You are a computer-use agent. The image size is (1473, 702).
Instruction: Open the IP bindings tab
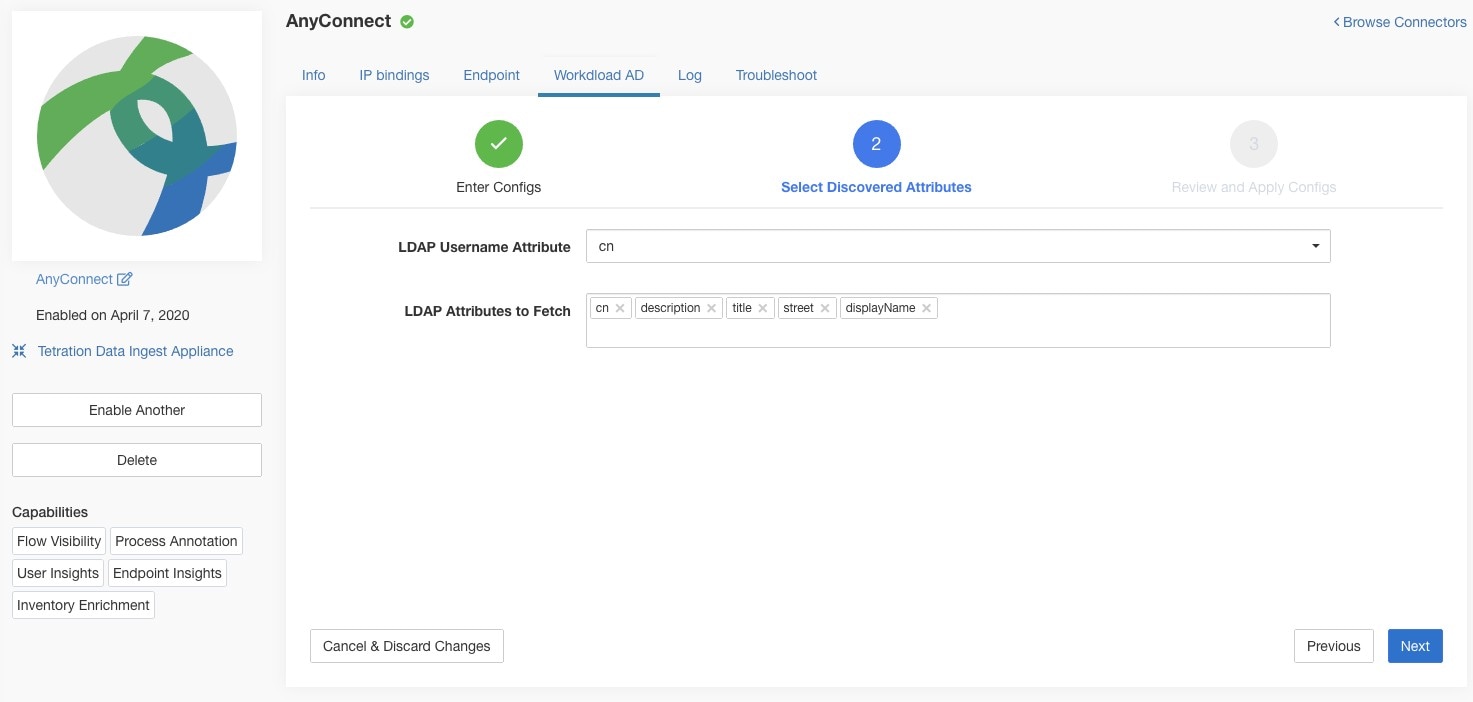395,75
